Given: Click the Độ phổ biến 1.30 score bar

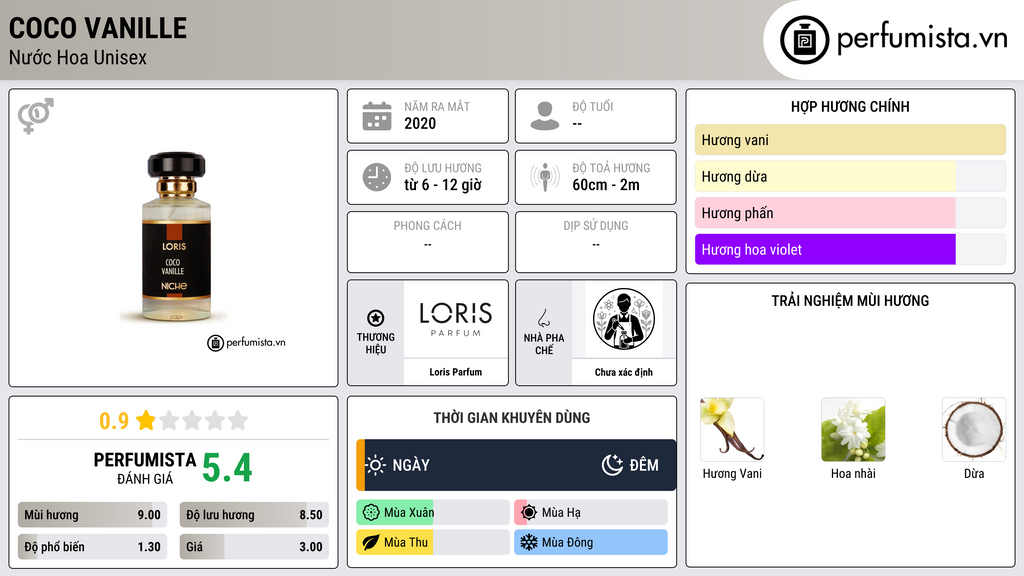Looking at the screenshot, I should pyautogui.click(x=93, y=547).
